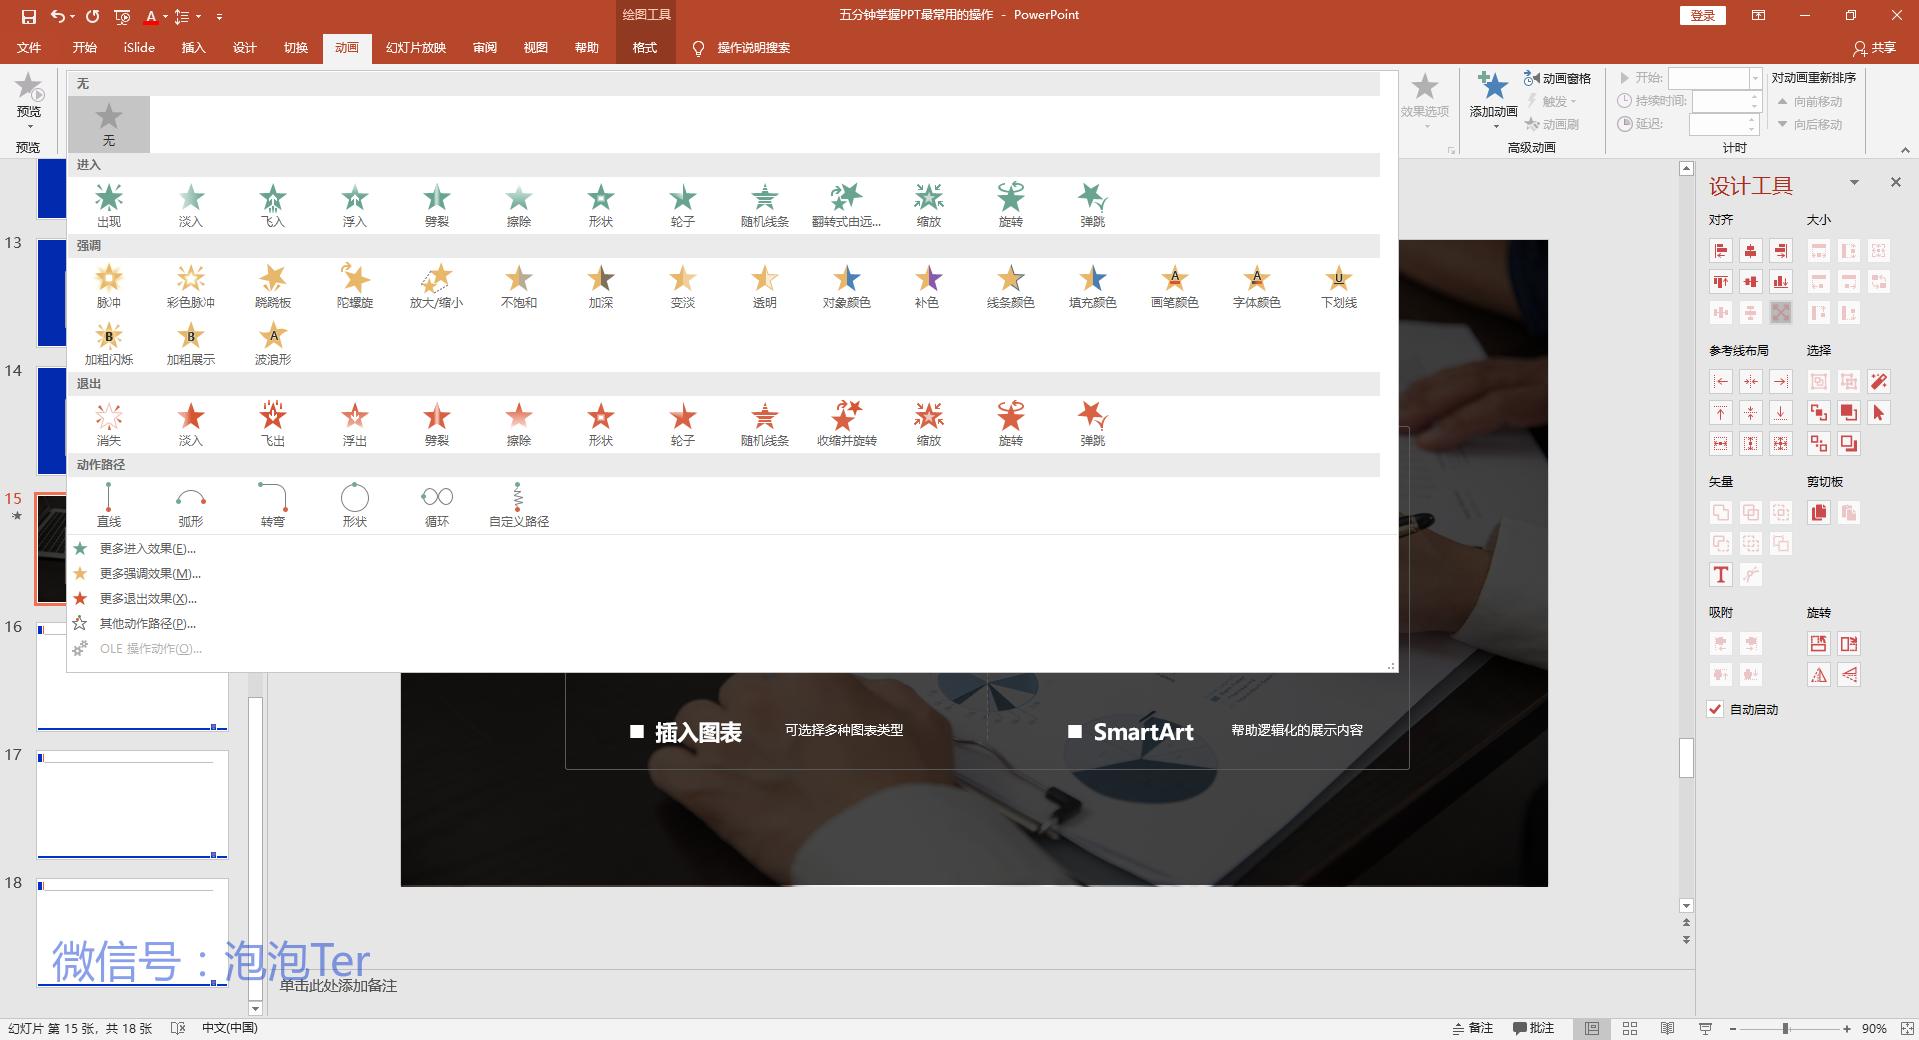The height and width of the screenshot is (1040, 1919).
Task: Choose the 飞出 exit effect
Action: click(x=273, y=424)
